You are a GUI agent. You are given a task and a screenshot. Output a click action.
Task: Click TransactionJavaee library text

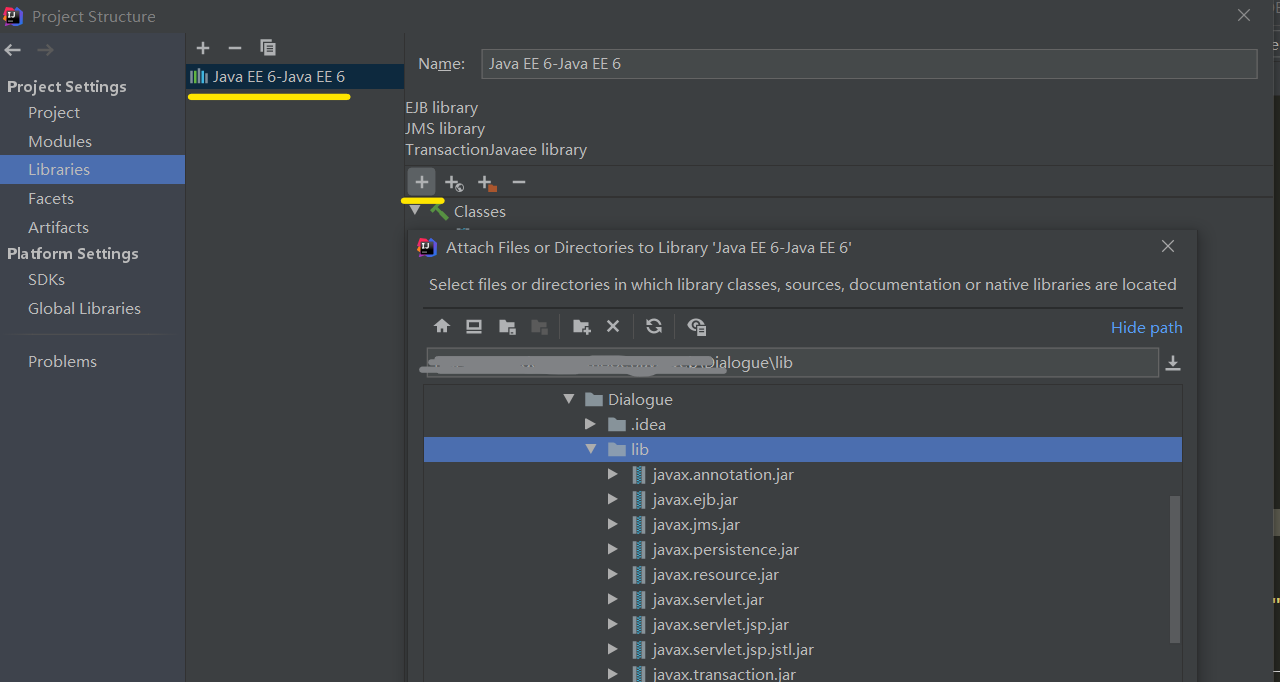click(x=496, y=149)
